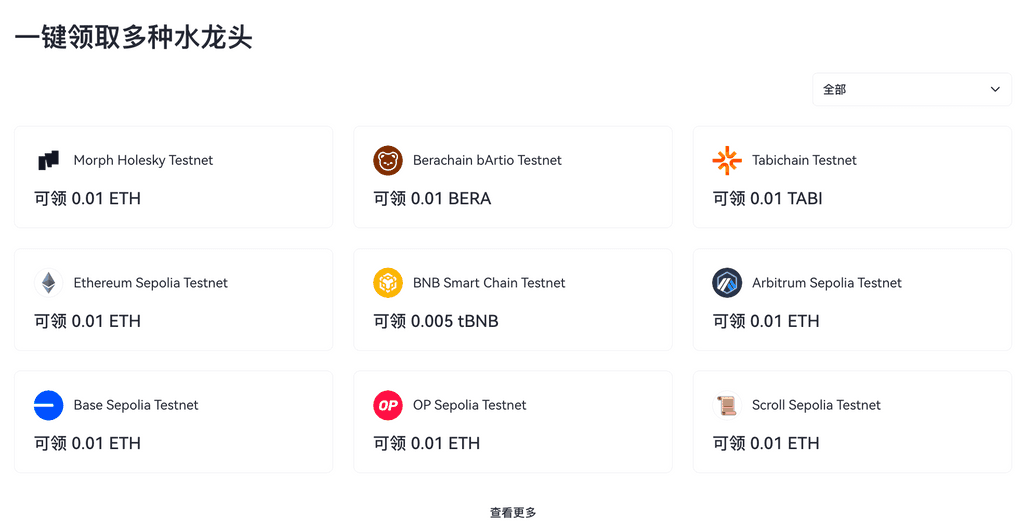The image size is (1024, 526).
Task: Click the yellow BNB Smart Chain icon
Action: tap(388, 283)
